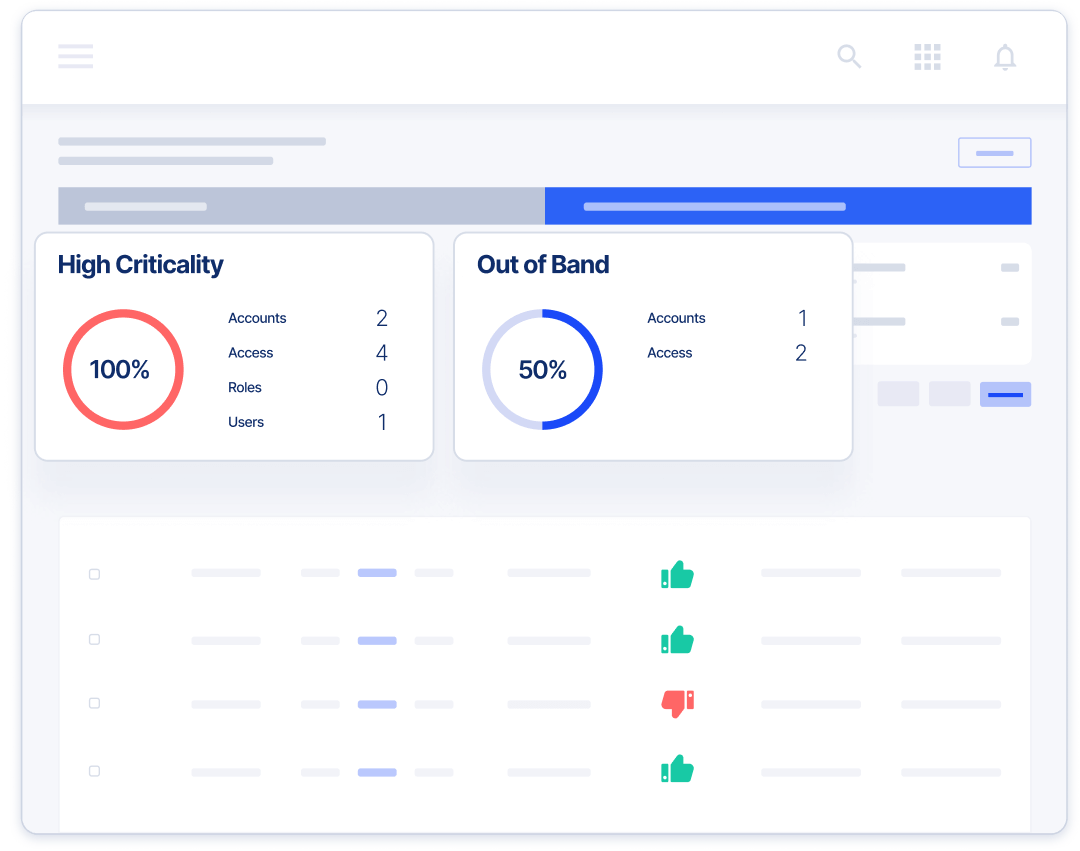The image size is (1080, 851).
Task: Click the outlined button at top right
Action: tap(994, 153)
